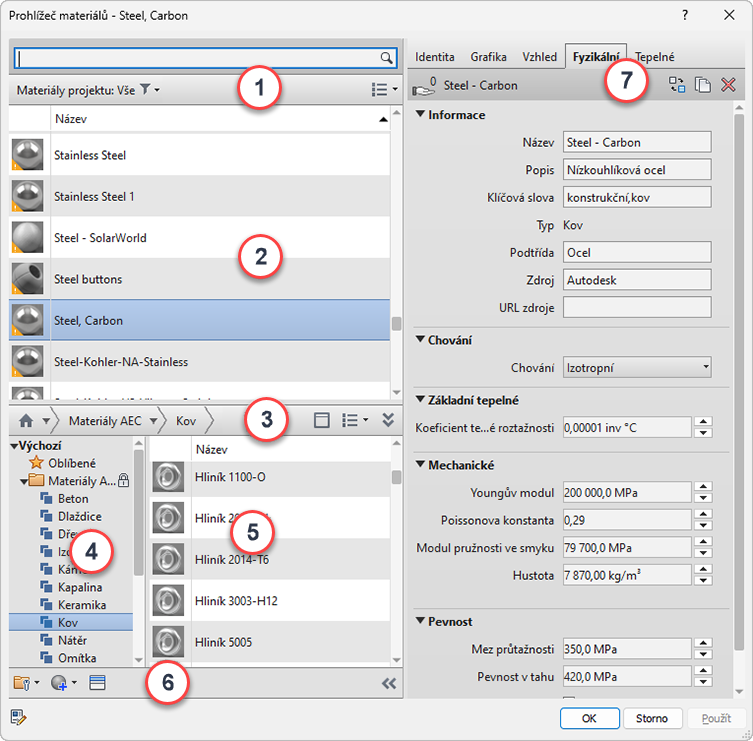Switch to the Tepelné tab
The height and width of the screenshot is (741, 753).
tap(655, 57)
